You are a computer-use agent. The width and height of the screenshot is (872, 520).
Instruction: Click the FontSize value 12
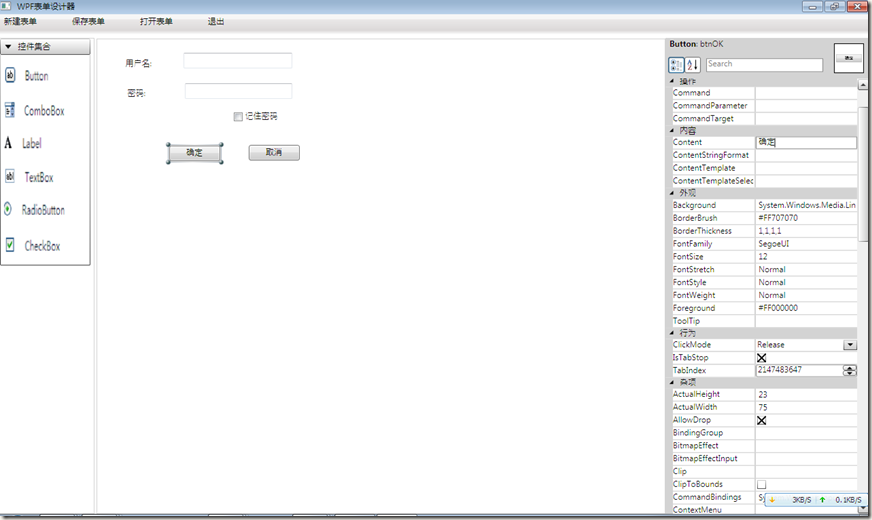(762, 256)
